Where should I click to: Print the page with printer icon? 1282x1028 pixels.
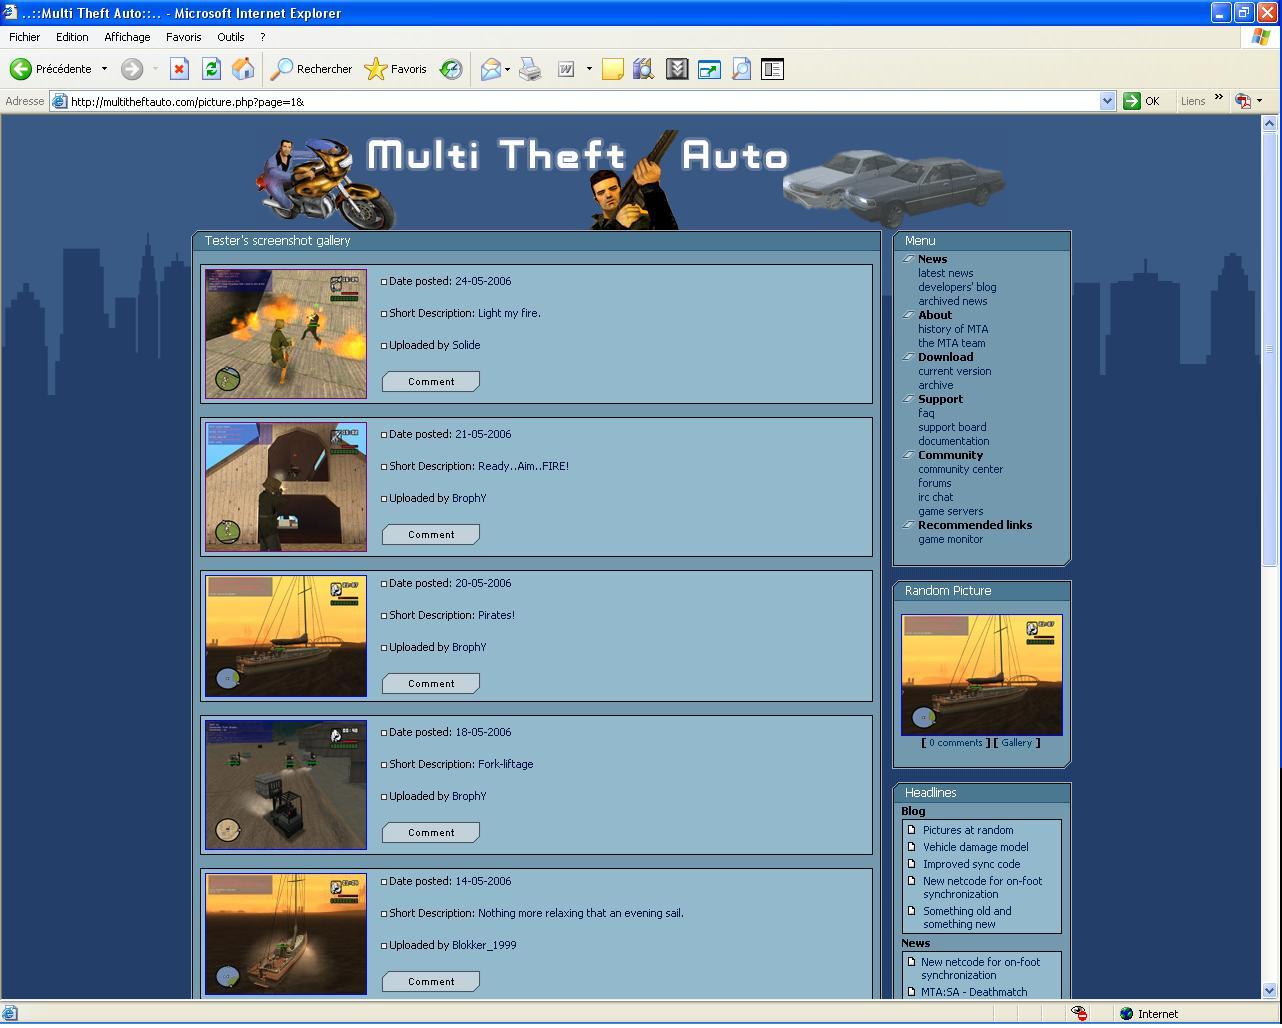530,69
